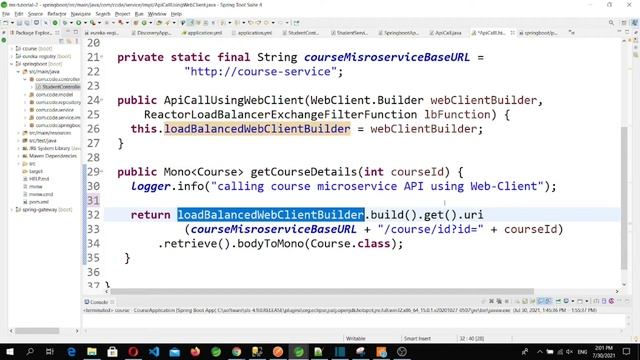The height and width of the screenshot is (360, 640).
Task: Expand JRE System Library node
Action: pos(18,149)
